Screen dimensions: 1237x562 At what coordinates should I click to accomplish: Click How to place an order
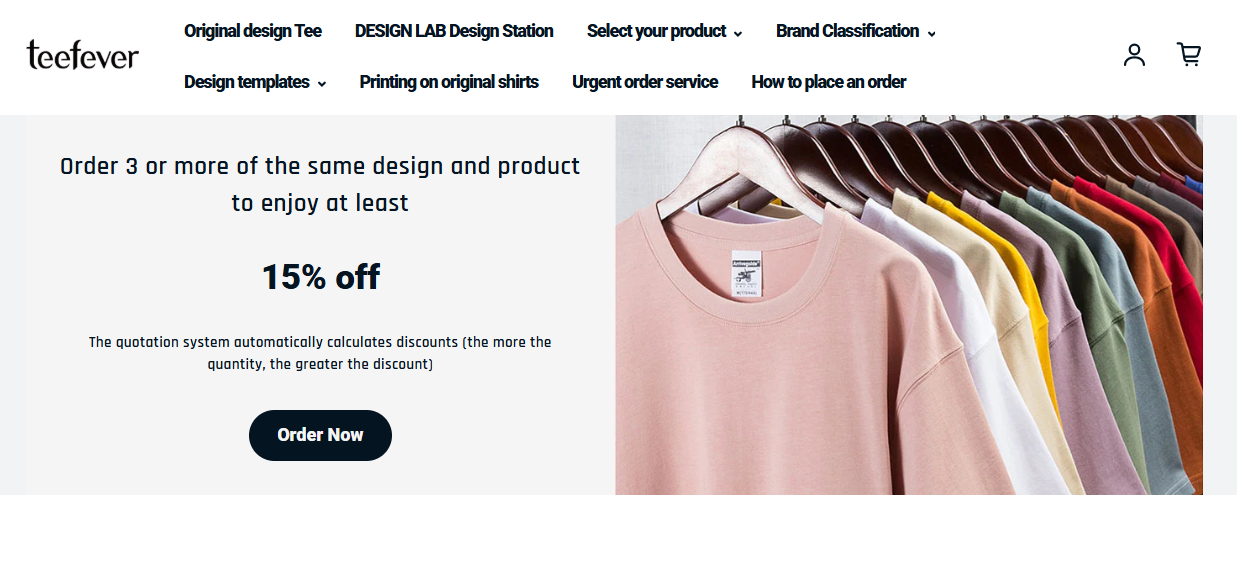(828, 82)
